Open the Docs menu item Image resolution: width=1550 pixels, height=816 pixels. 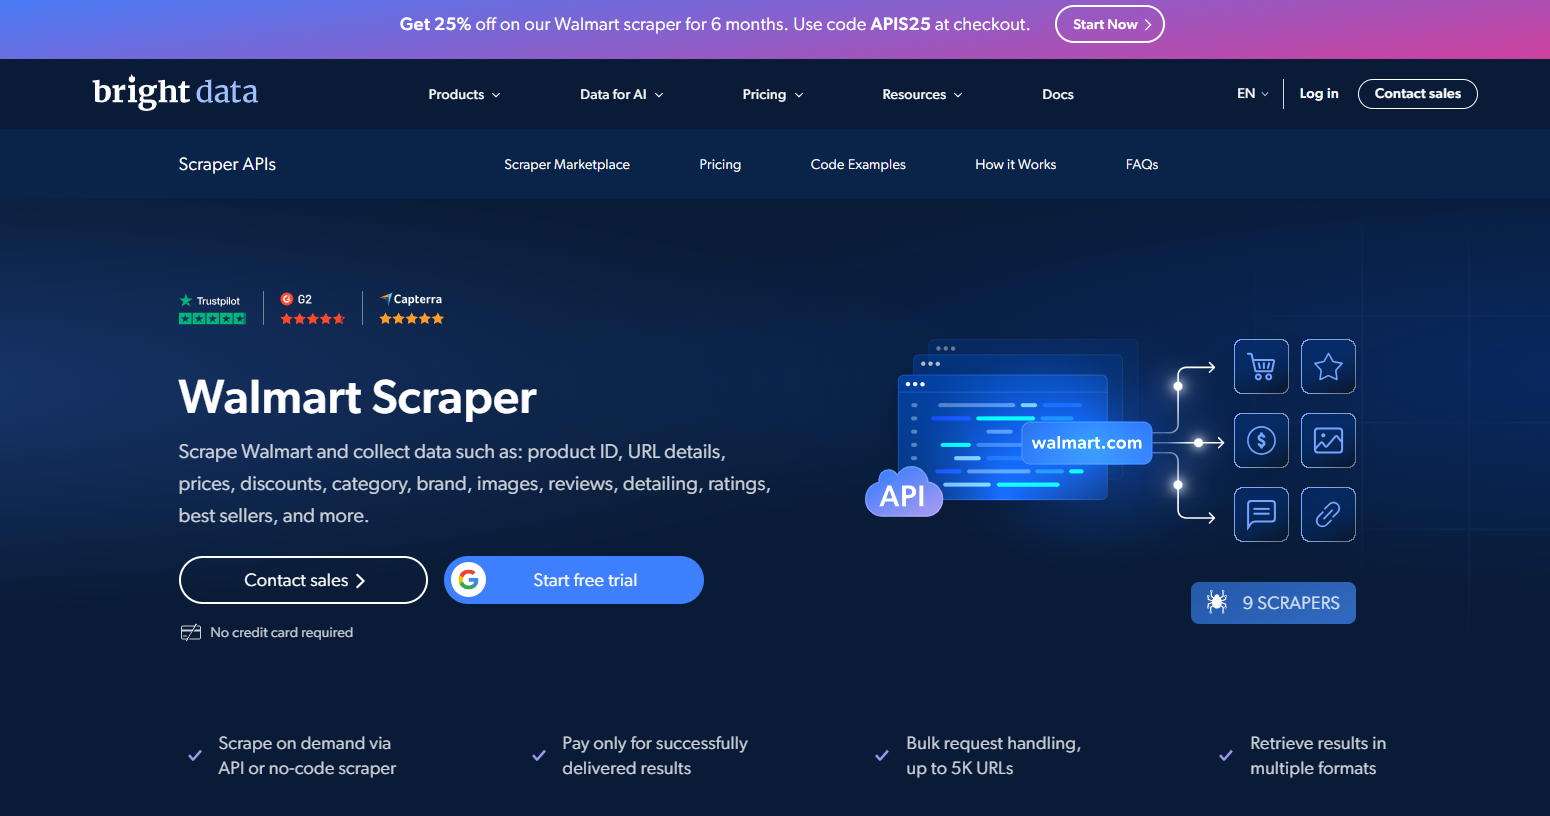click(x=1057, y=94)
